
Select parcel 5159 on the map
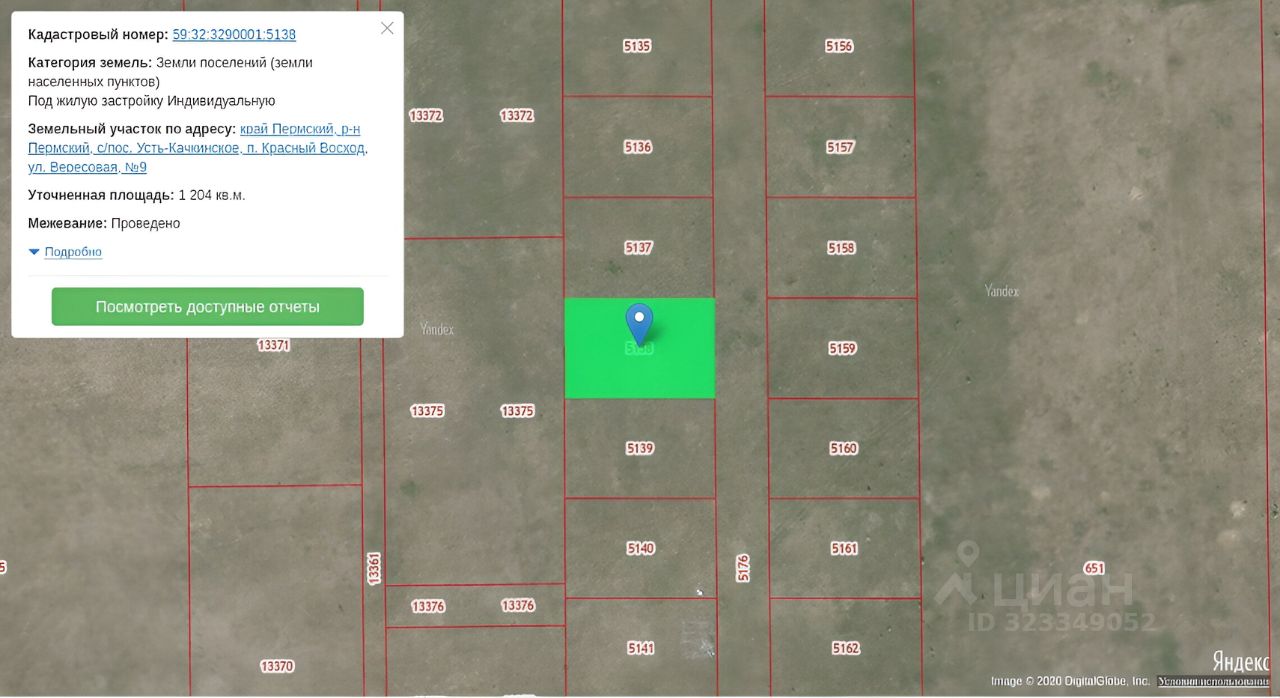click(842, 348)
